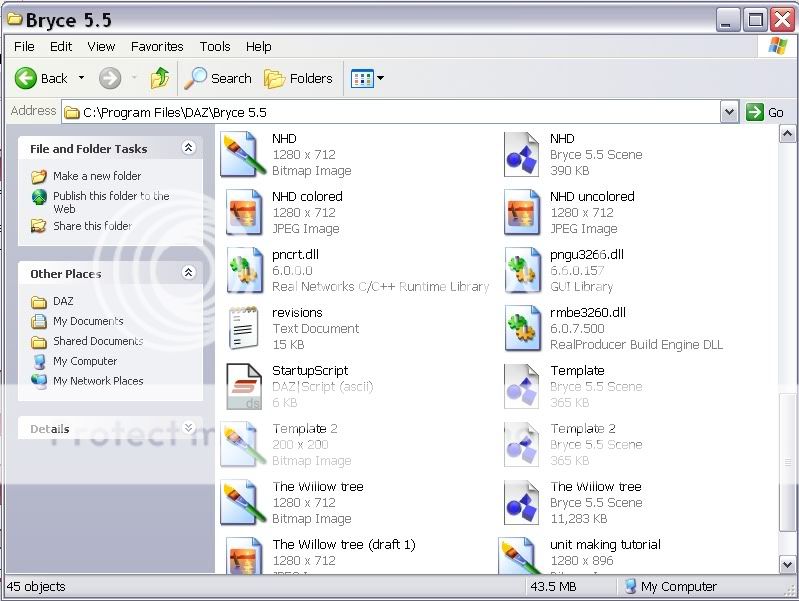Select The Willow tree Bryce scene icon
This screenshot has height=601, width=799.
point(521,502)
